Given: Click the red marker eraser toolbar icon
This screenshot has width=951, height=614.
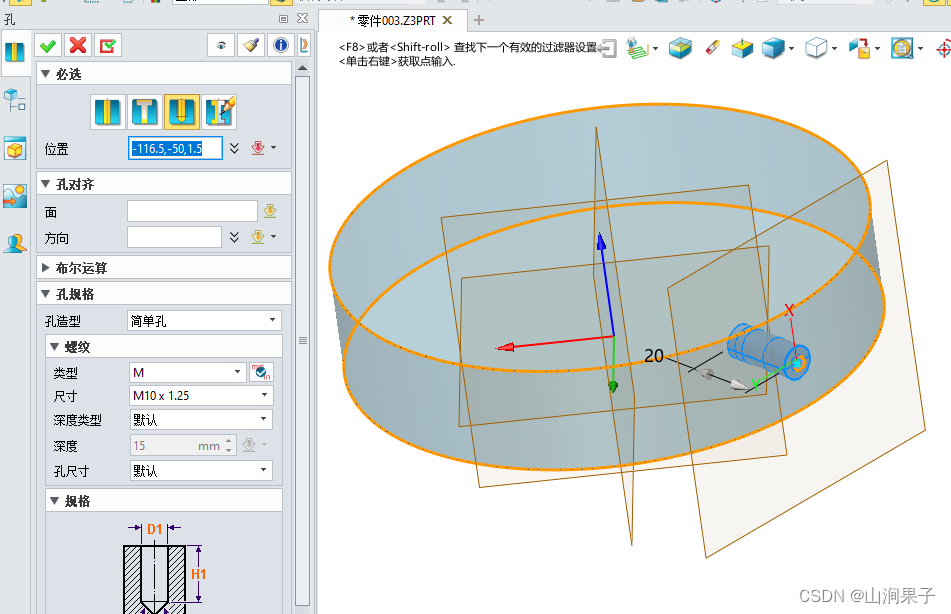Looking at the screenshot, I should [713, 47].
